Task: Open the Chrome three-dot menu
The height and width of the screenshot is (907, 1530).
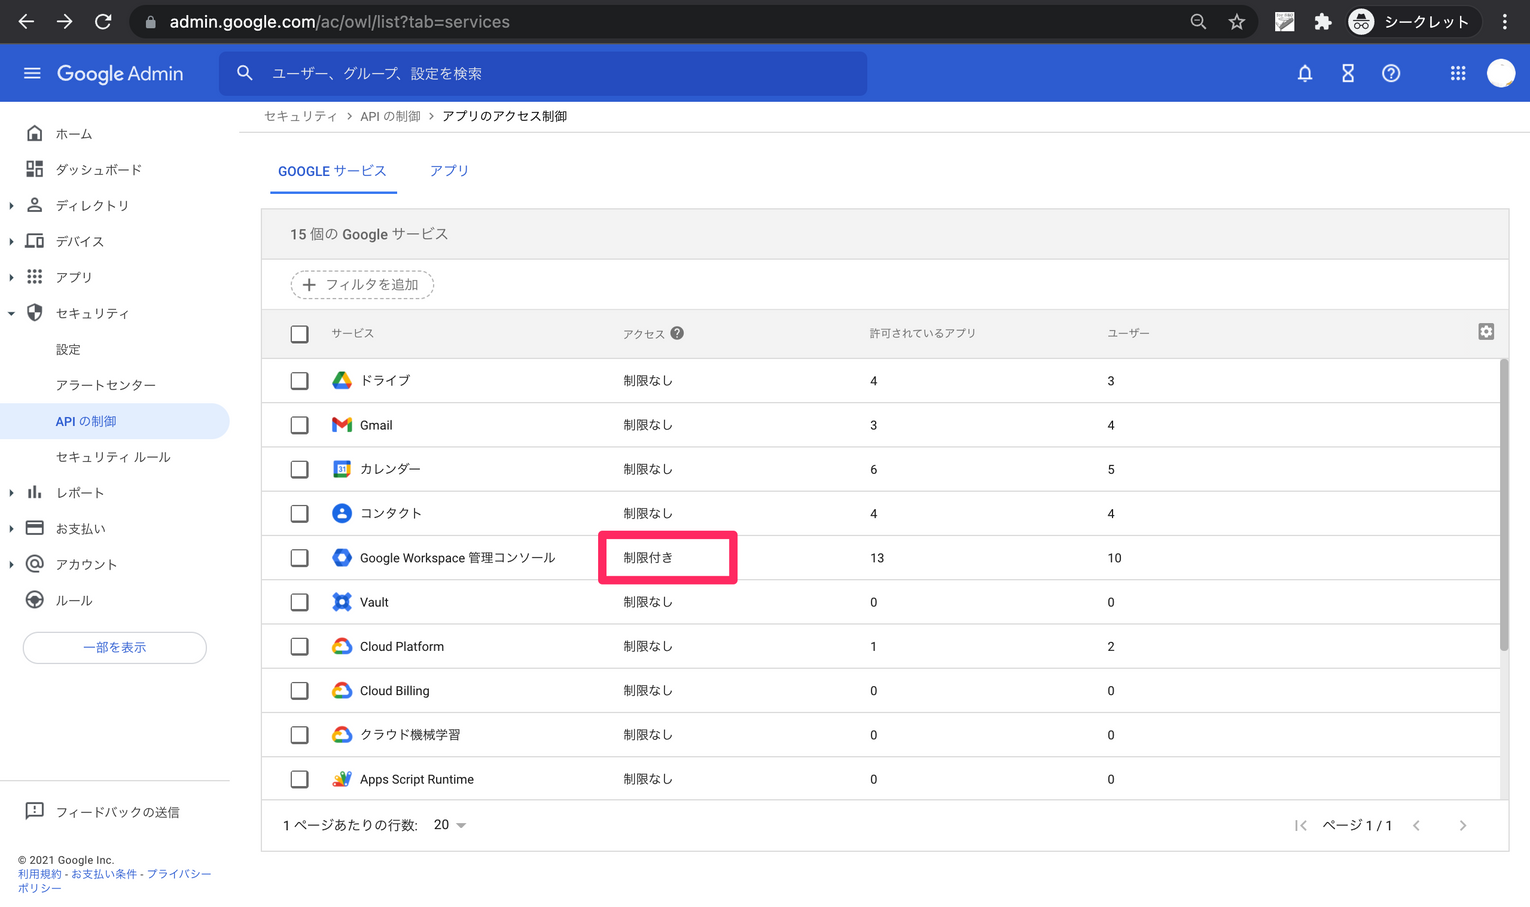Action: click(x=1505, y=21)
